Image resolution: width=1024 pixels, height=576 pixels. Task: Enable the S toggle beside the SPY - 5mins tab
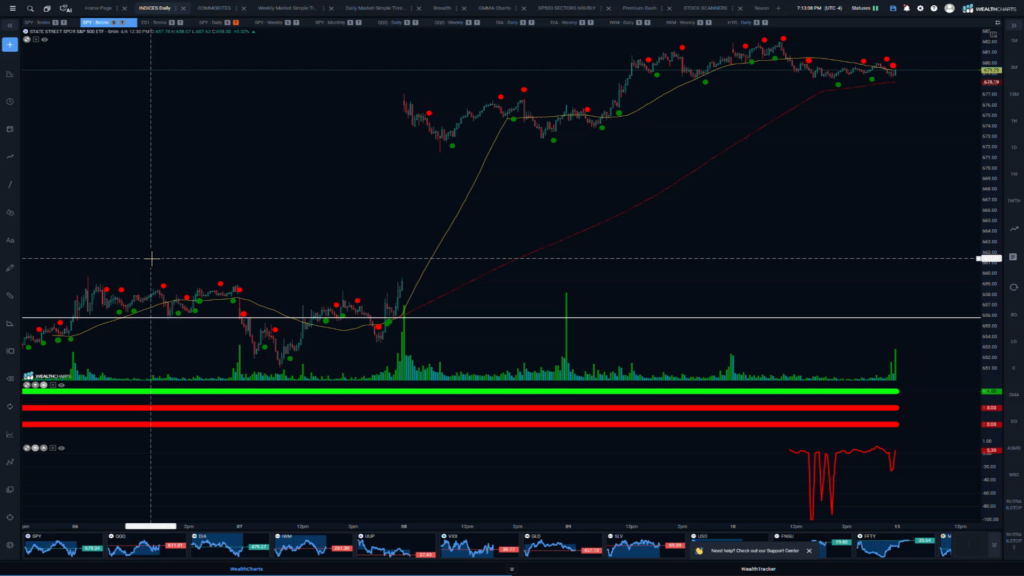tap(55, 22)
